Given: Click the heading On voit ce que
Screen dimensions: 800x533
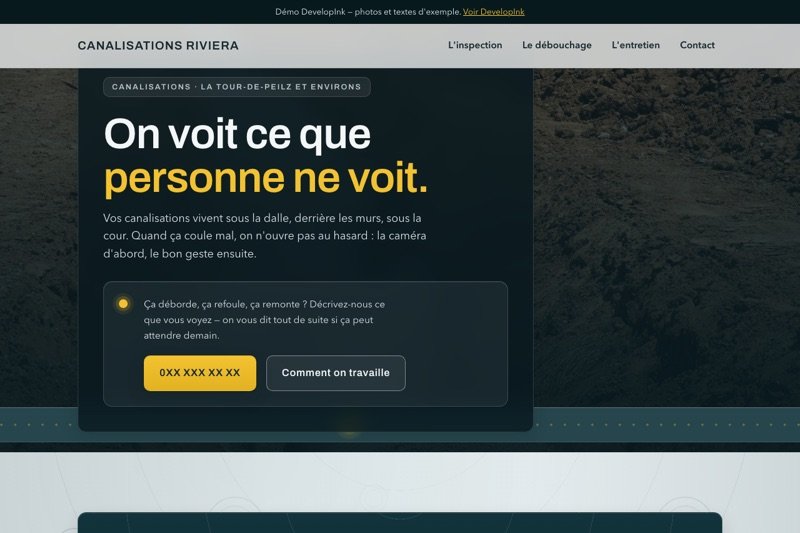Looking at the screenshot, I should coord(237,134).
